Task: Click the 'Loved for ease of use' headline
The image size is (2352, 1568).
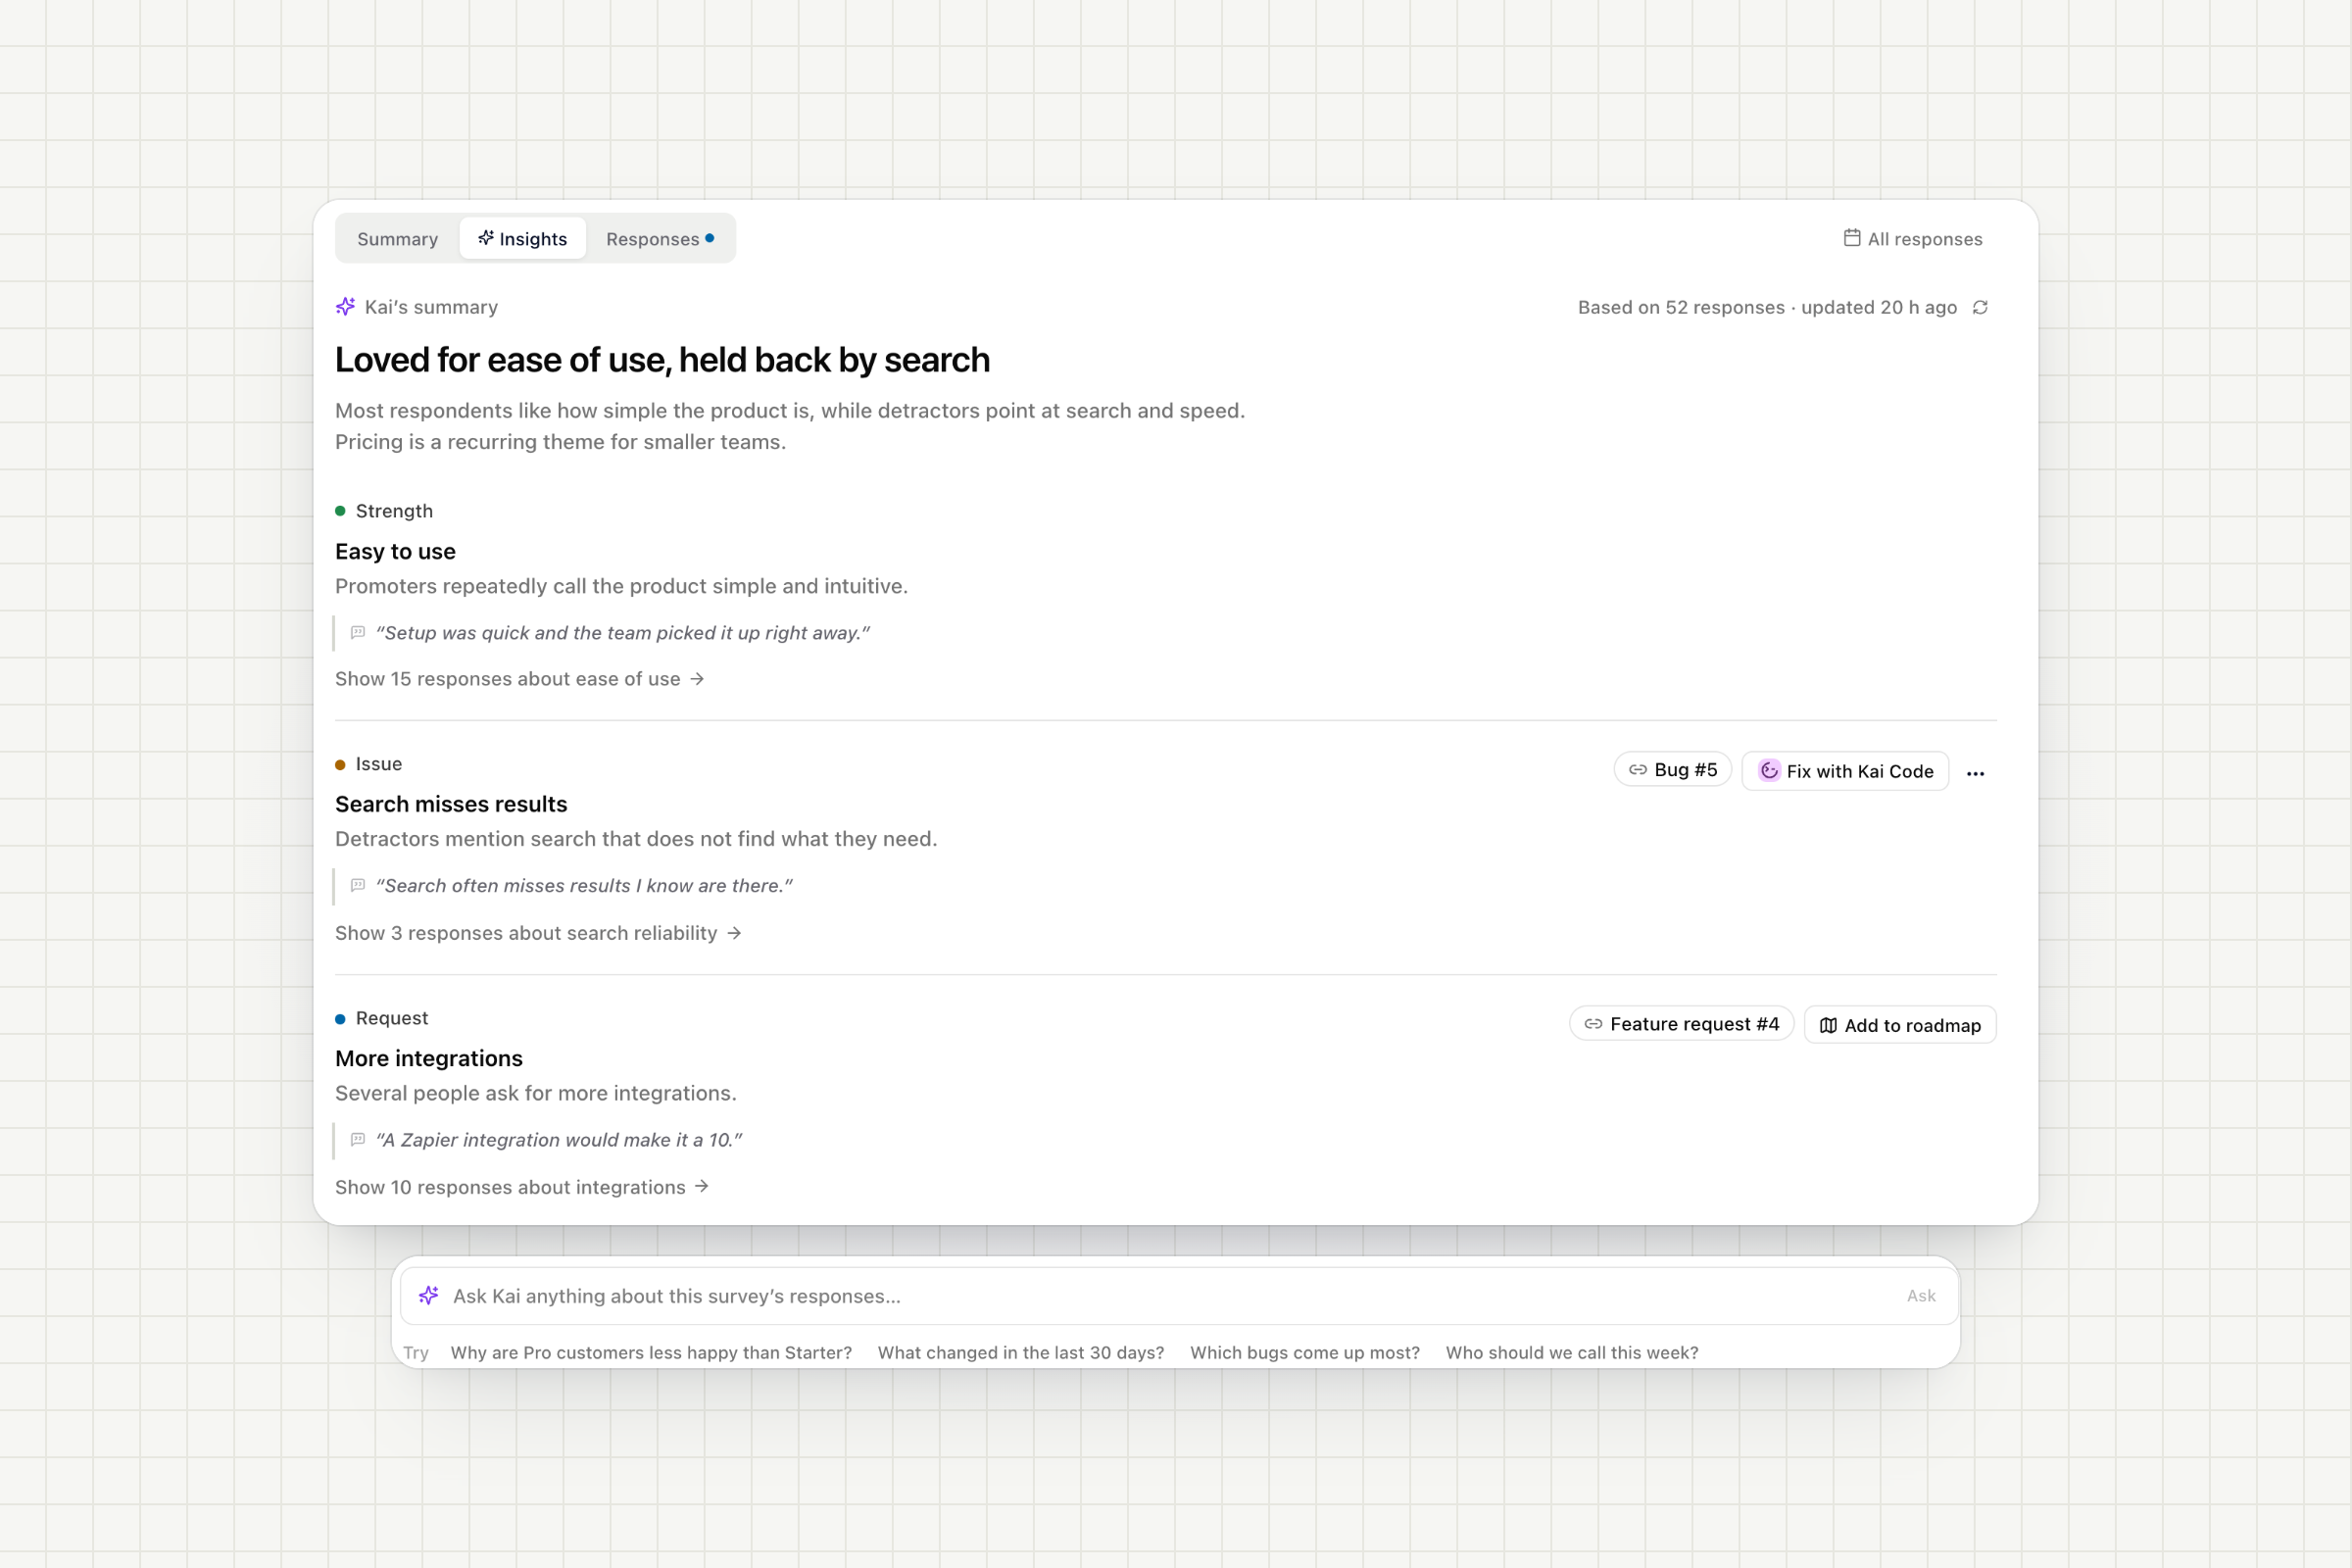Action: pos(662,360)
